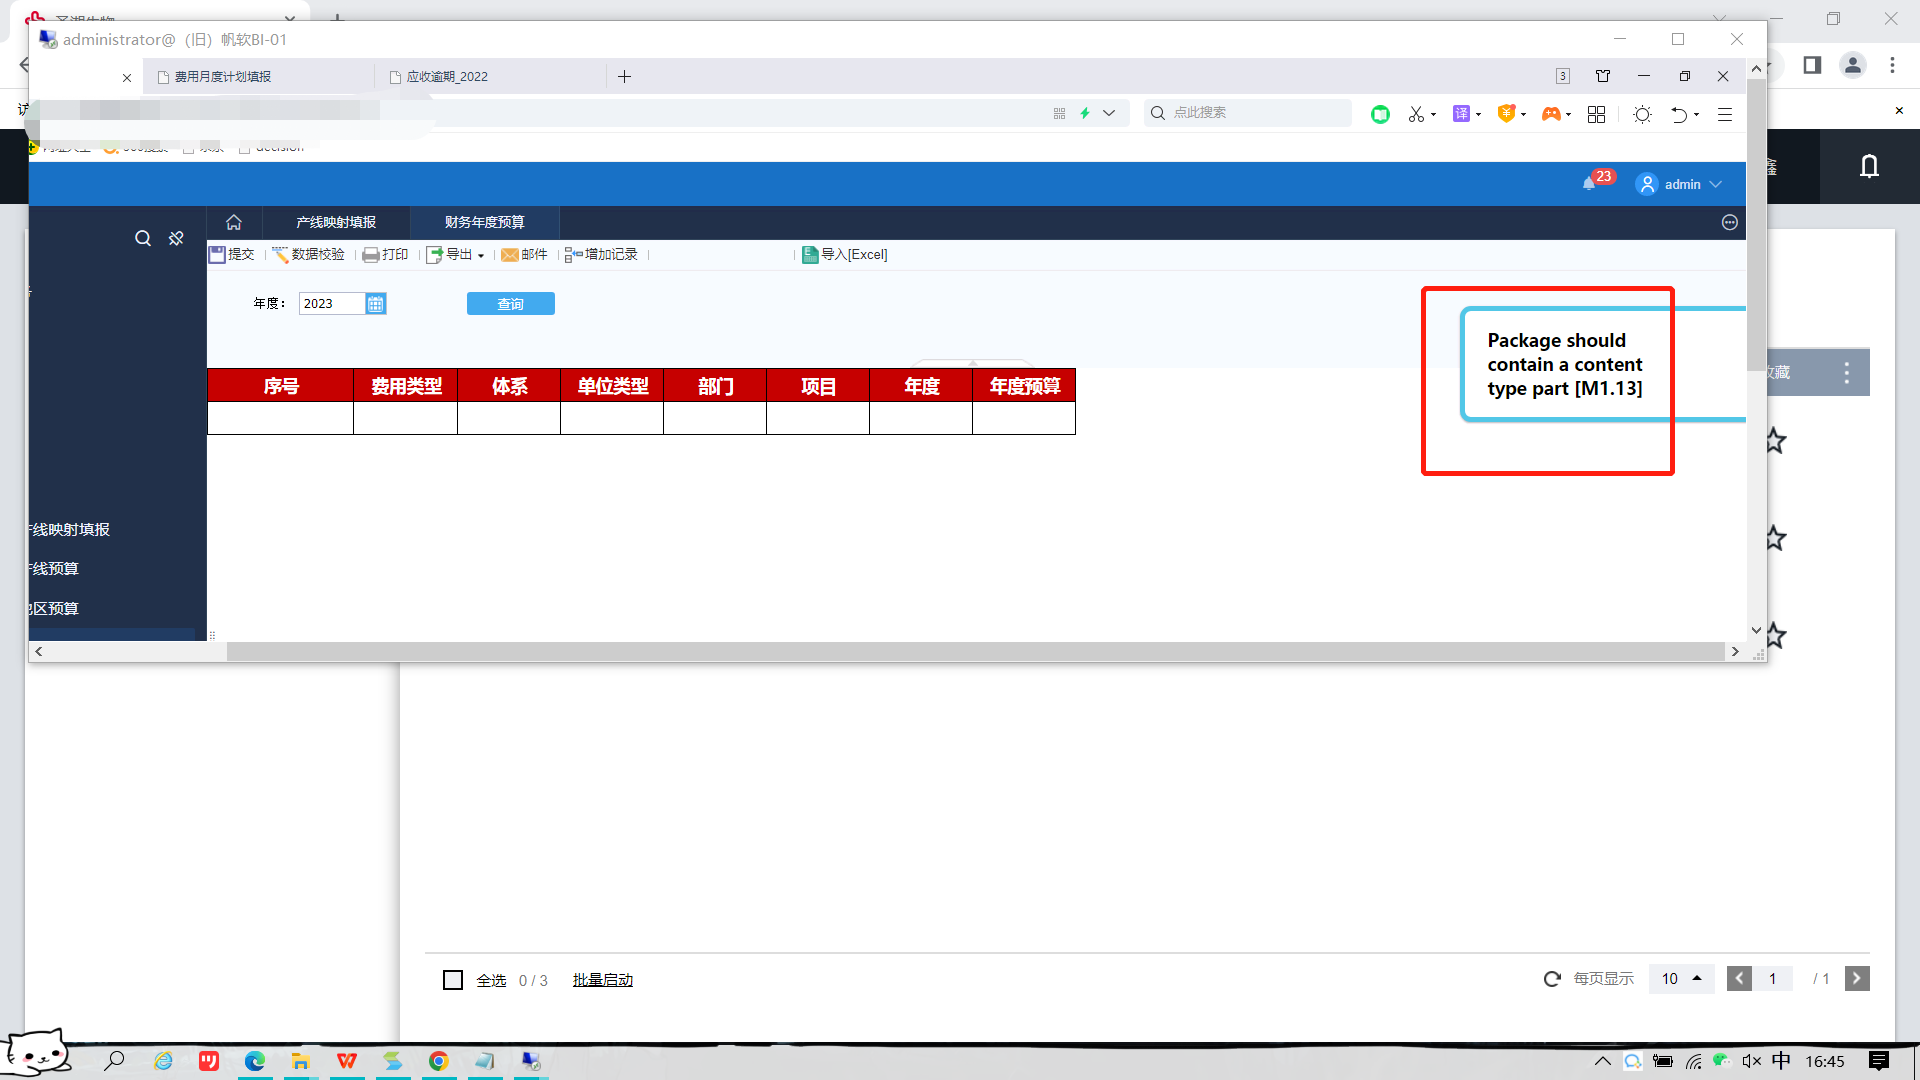
Task: Click the 费用类型 column header
Action: (406, 386)
